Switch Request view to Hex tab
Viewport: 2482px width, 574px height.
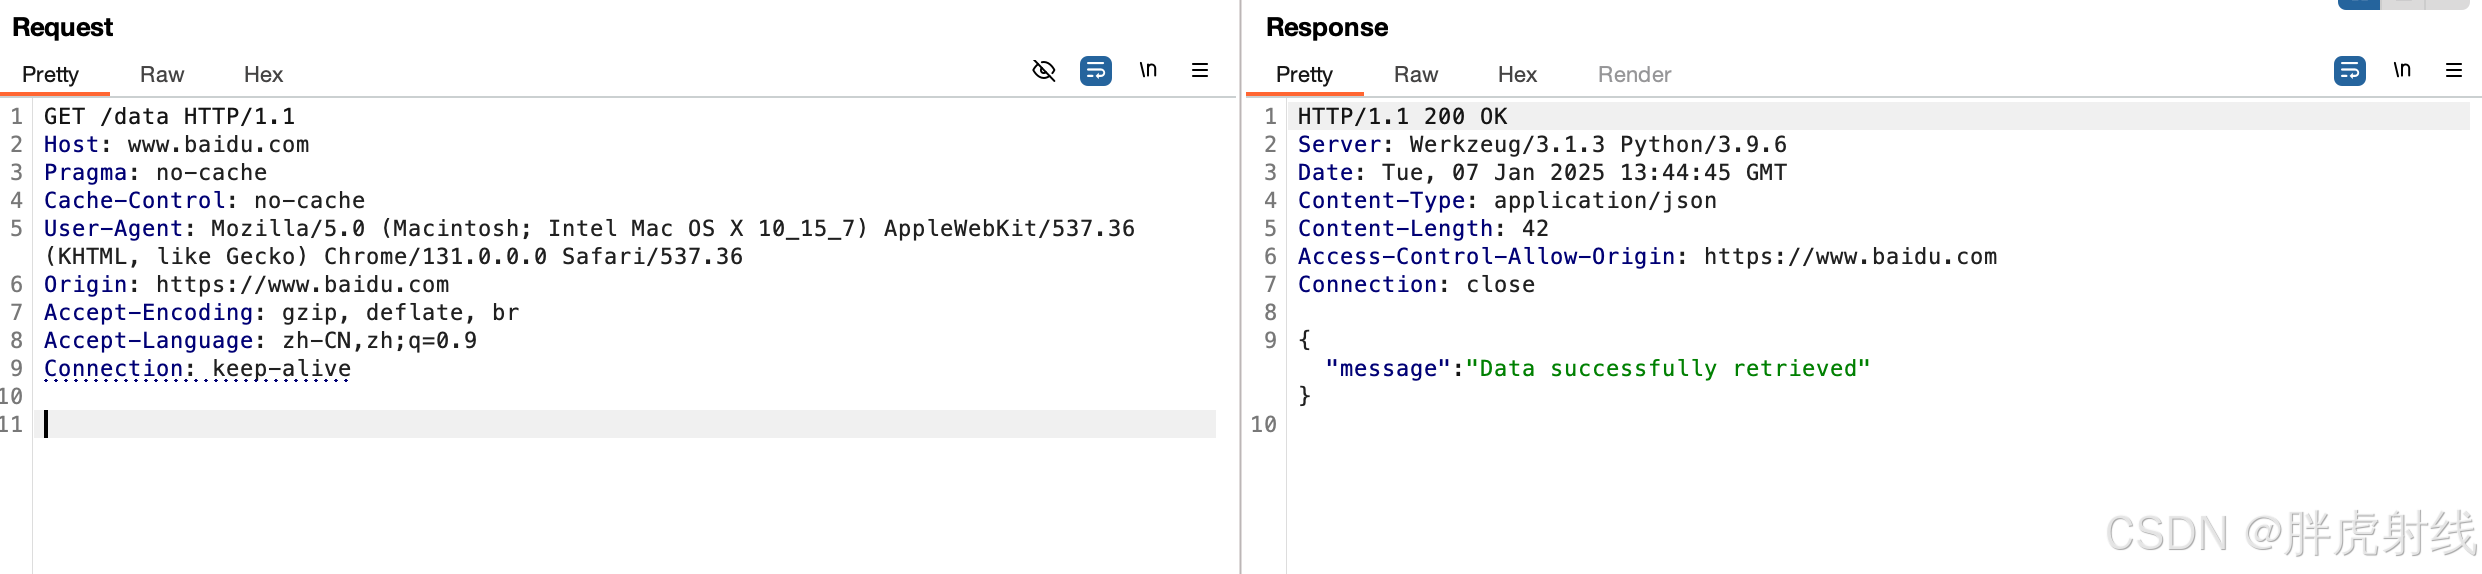coord(263,74)
